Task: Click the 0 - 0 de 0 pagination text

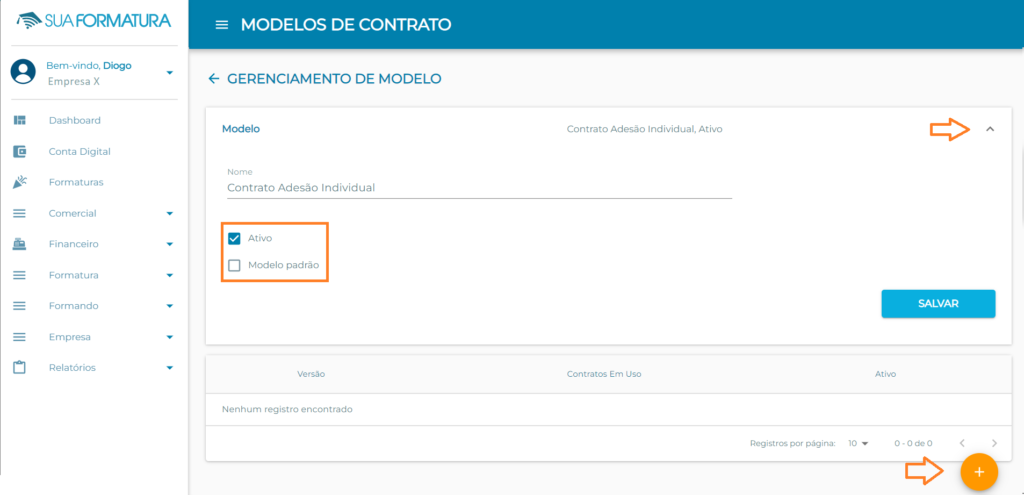Action: tap(913, 443)
